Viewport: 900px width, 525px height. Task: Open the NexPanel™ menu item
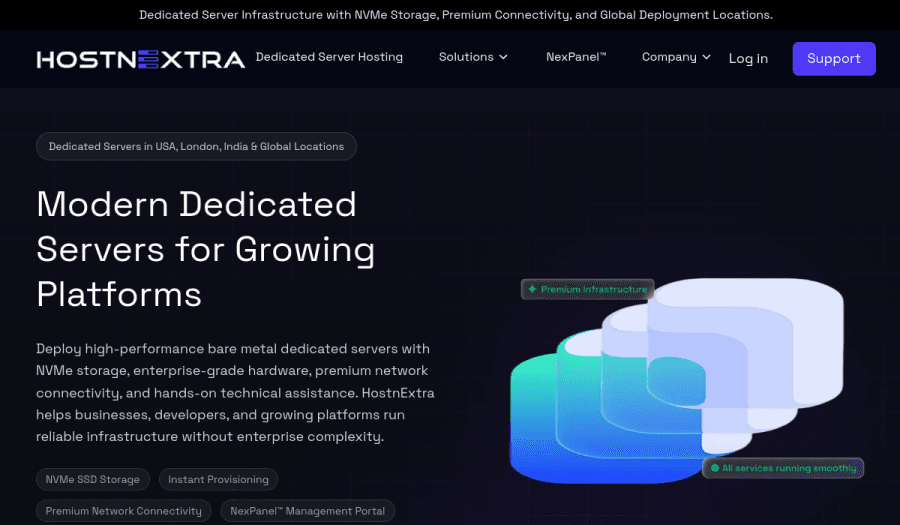[x=576, y=57]
